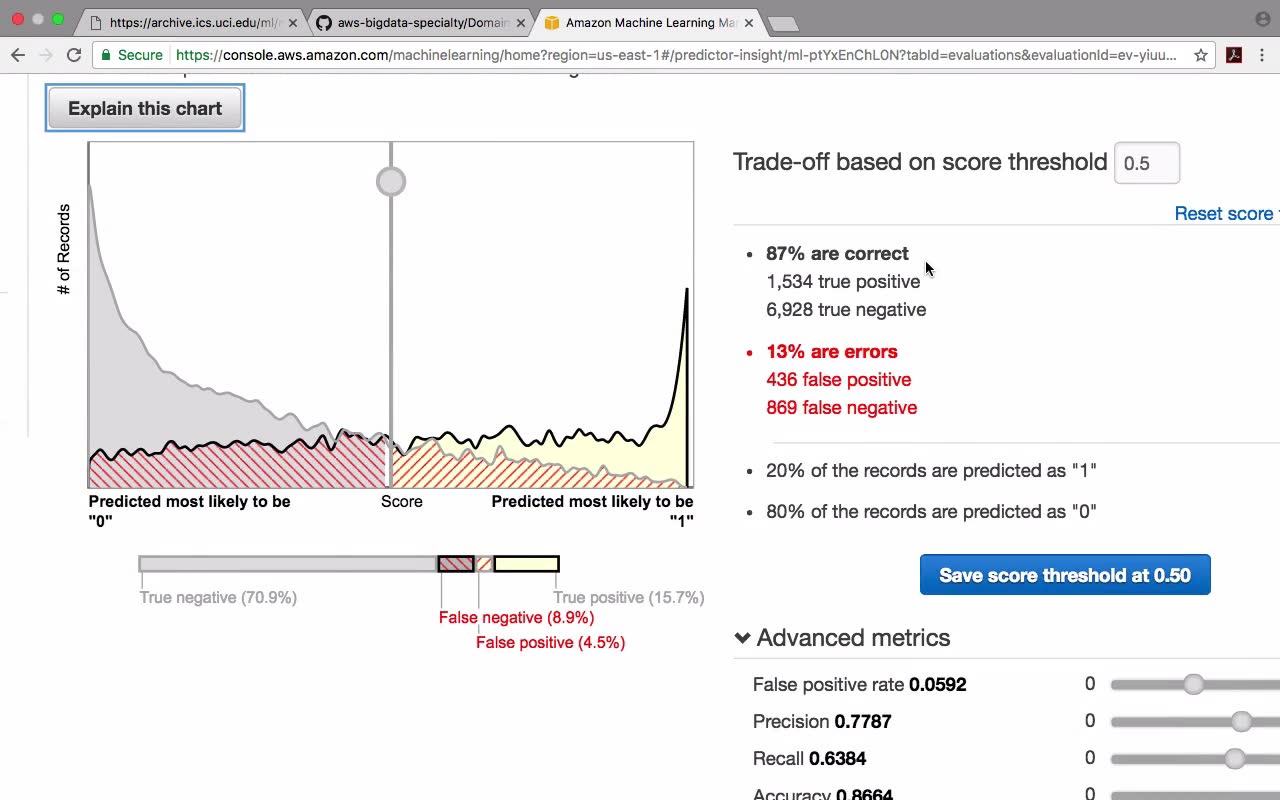Click the Chrome profile avatar icon

pyautogui.click(x=1262, y=19)
